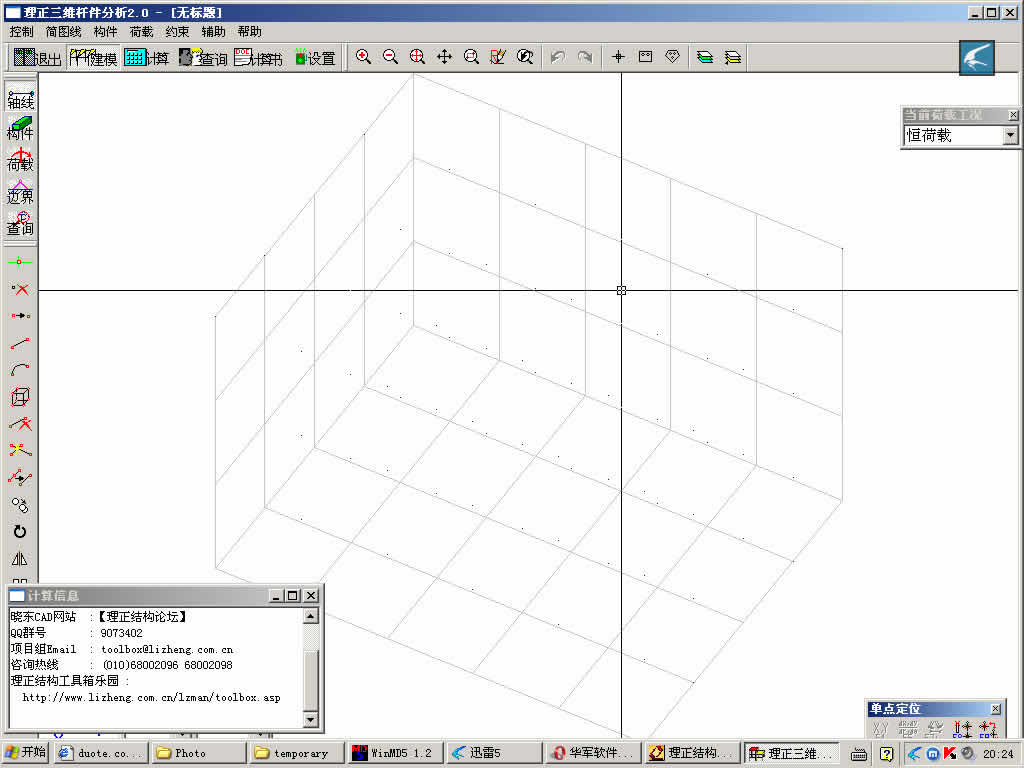Select the draw arc tool
Screen dimensions: 1024x768
pyautogui.click(x=20, y=370)
